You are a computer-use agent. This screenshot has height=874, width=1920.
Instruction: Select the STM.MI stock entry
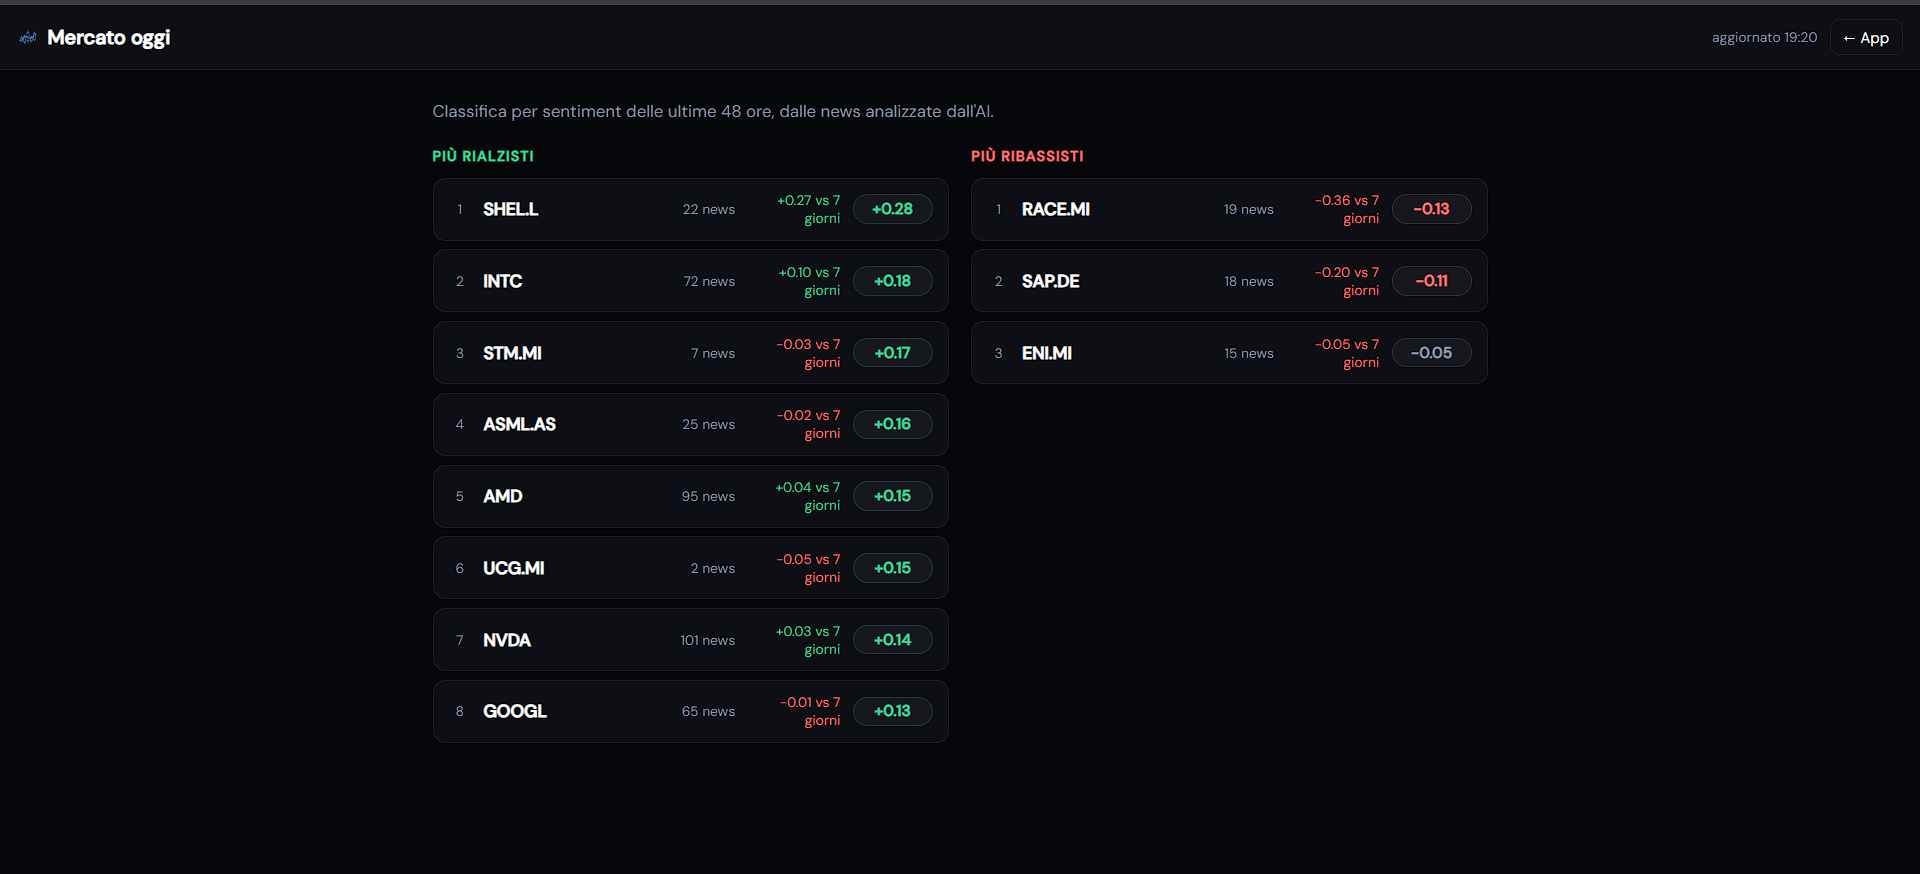click(690, 353)
